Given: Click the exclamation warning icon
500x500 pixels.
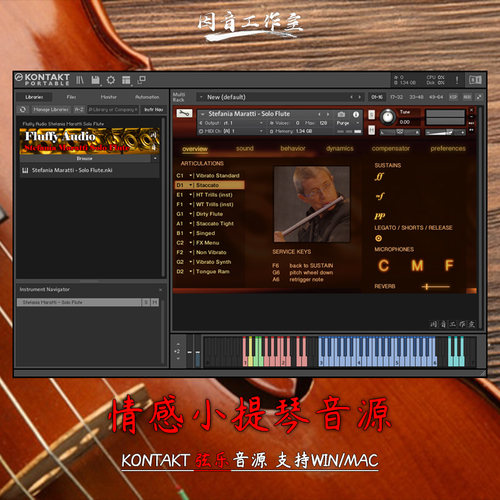Looking at the screenshot, I should point(457,80).
